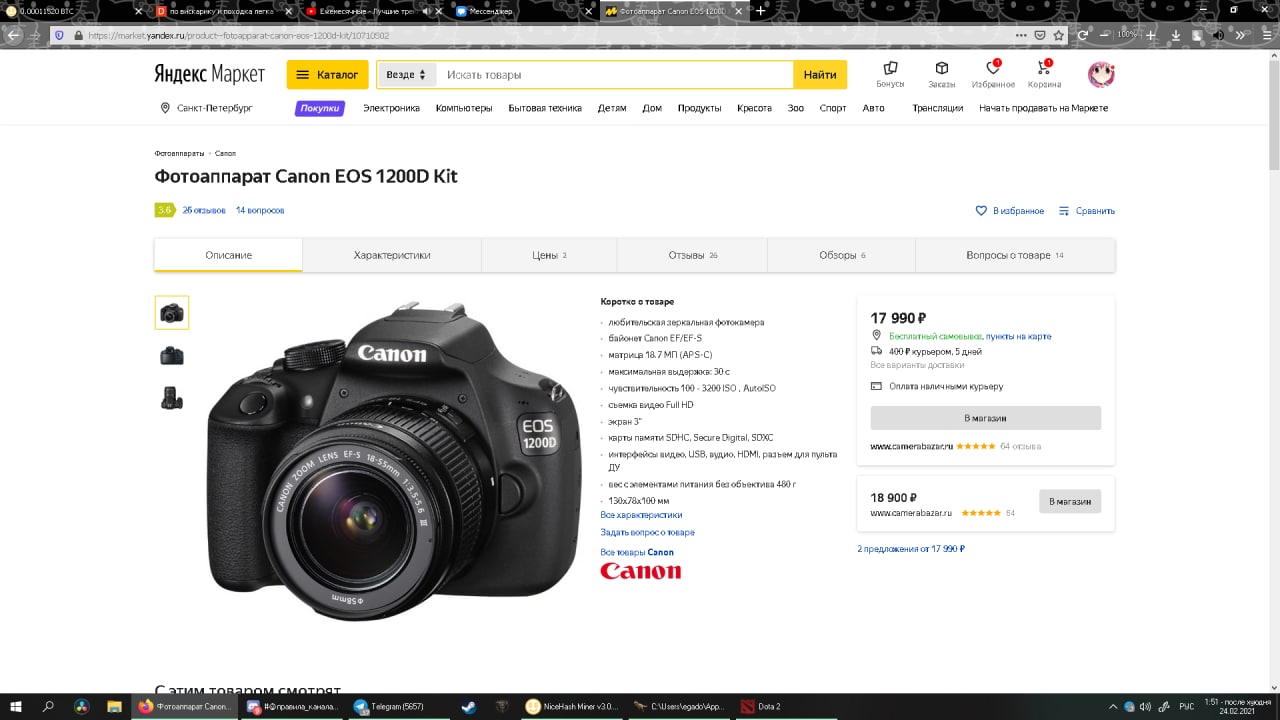Click Начать продавать на Маркете link
This screenshot has width=1280, height=720.
tap(1043, 108)
